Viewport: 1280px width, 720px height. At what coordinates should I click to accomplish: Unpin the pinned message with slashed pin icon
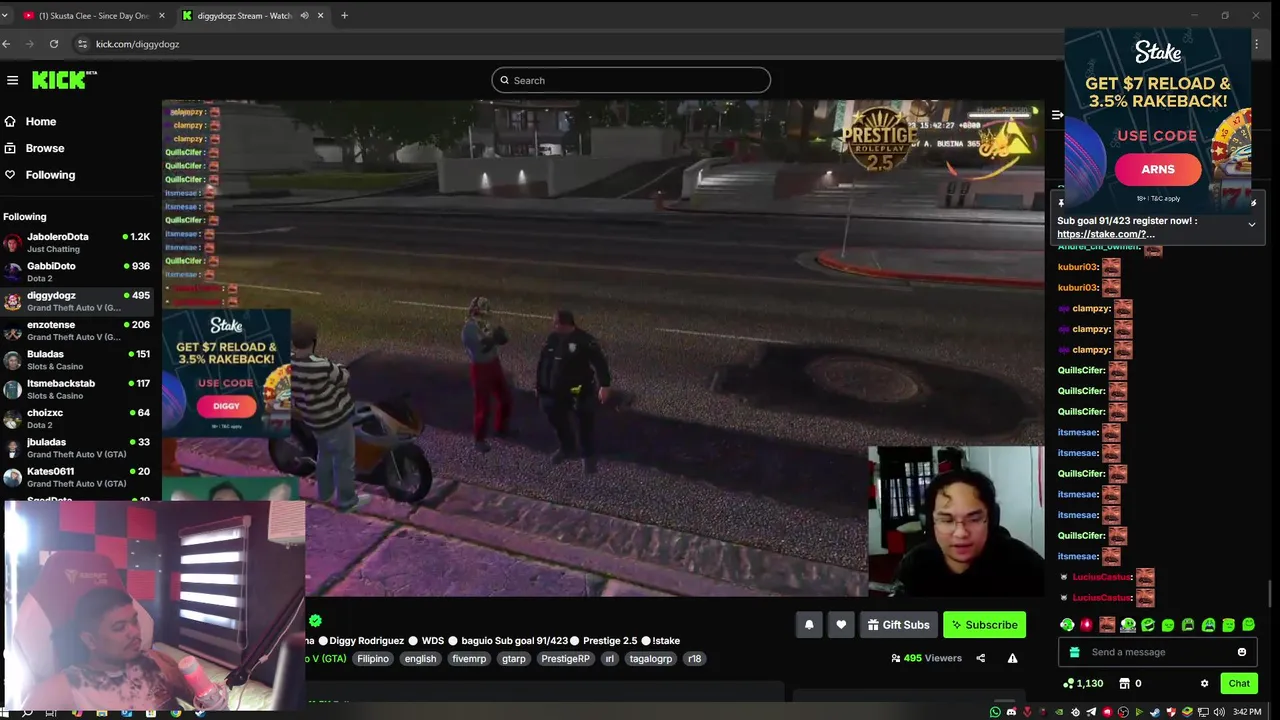1253,203
